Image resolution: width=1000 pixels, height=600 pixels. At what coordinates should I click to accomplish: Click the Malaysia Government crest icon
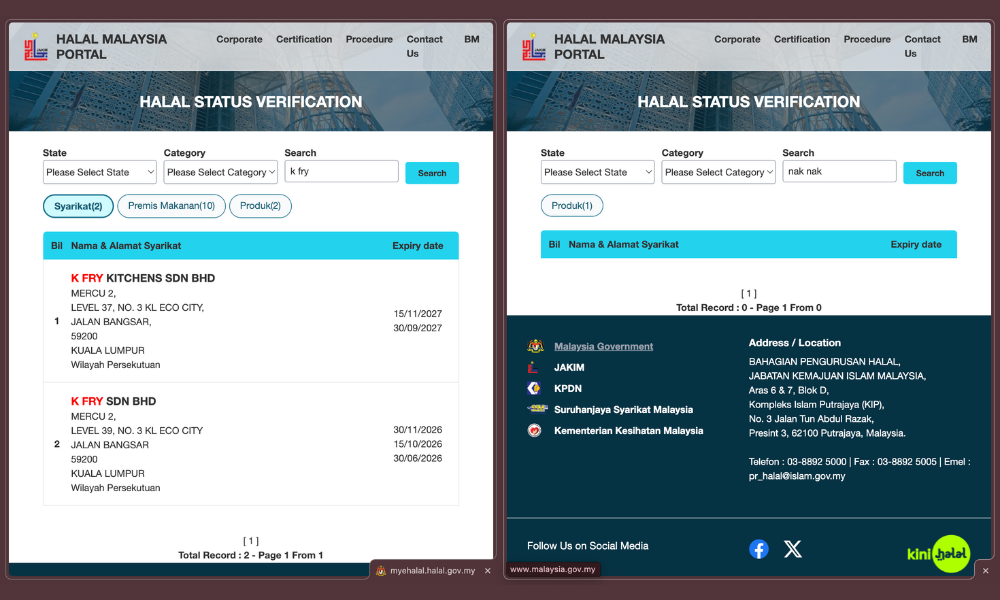535,346
